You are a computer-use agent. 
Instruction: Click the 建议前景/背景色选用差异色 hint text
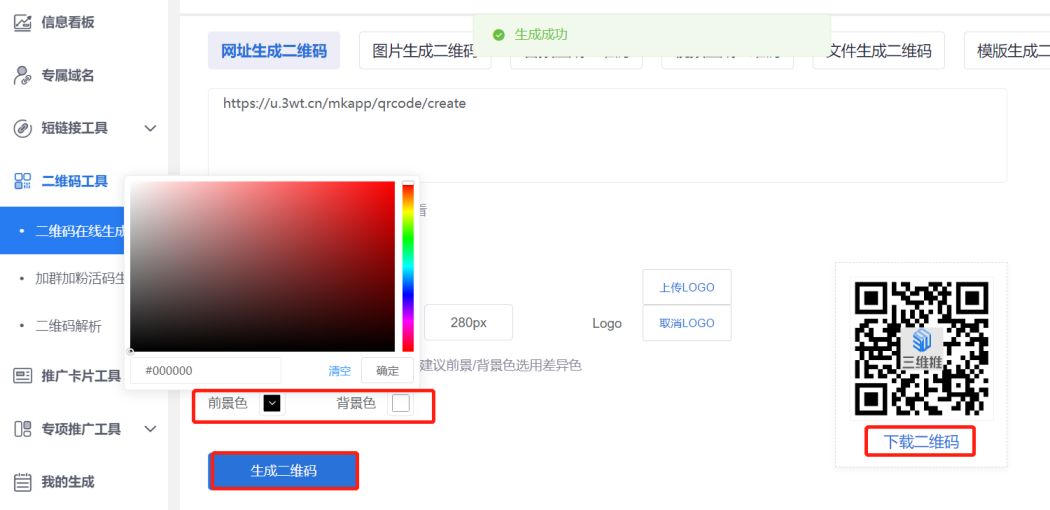click(500, 365)
